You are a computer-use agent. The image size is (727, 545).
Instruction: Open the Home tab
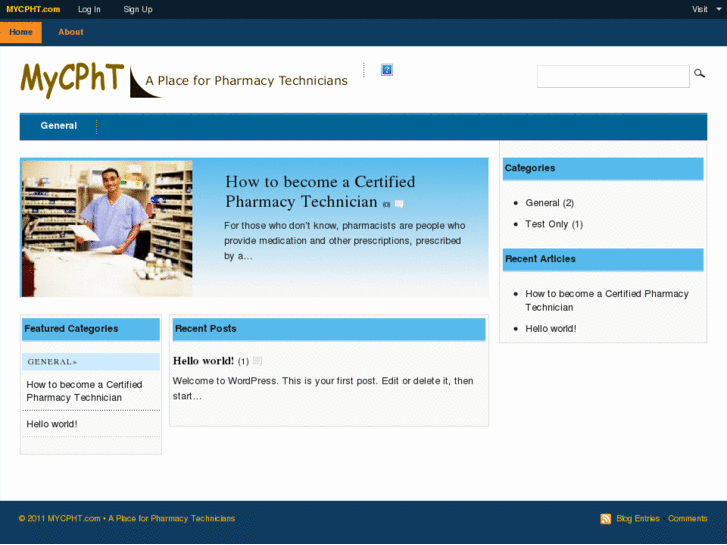coord(21,32)
